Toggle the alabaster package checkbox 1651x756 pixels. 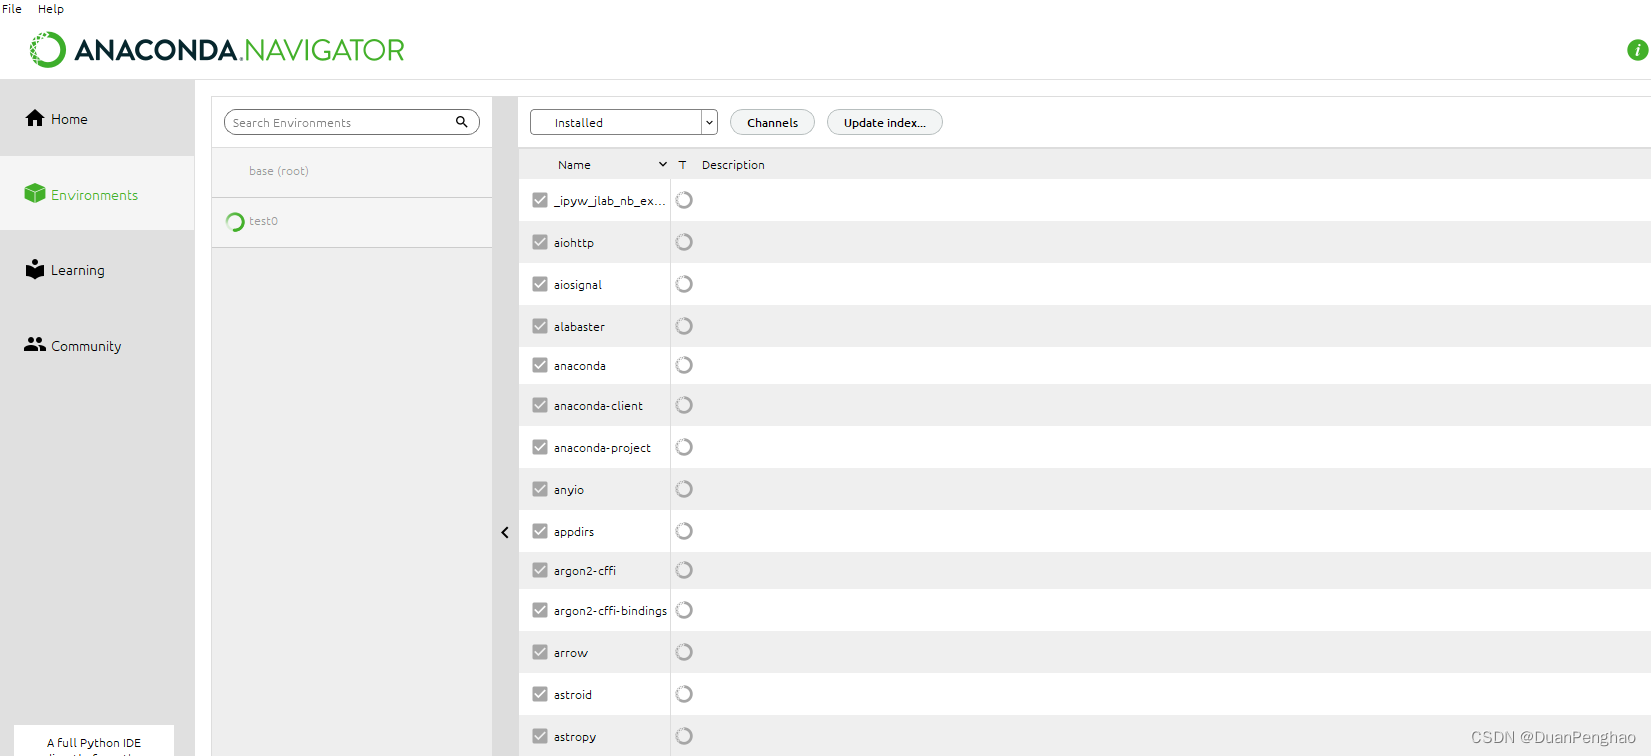tap(540, 326)
